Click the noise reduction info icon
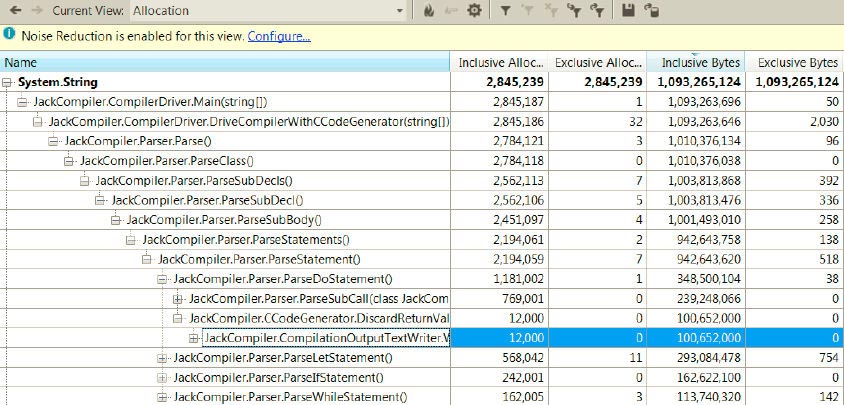Viewport: 844px width, 405px height. tap(10, 36)
